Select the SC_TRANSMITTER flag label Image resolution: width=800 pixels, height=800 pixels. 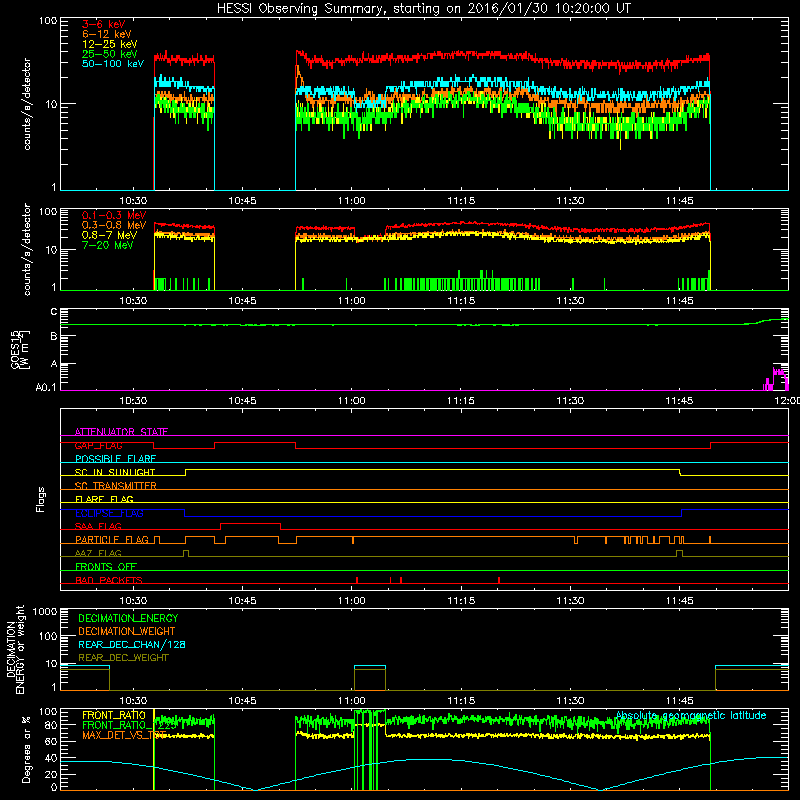point(116,486)
